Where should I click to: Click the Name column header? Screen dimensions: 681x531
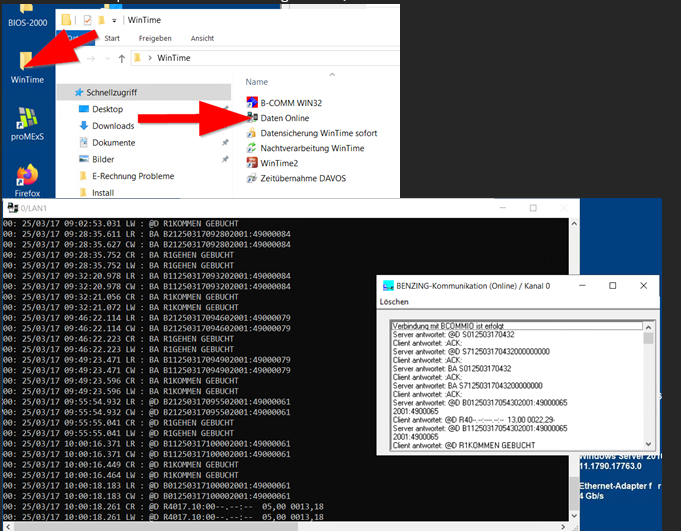(x=257, y=82)
